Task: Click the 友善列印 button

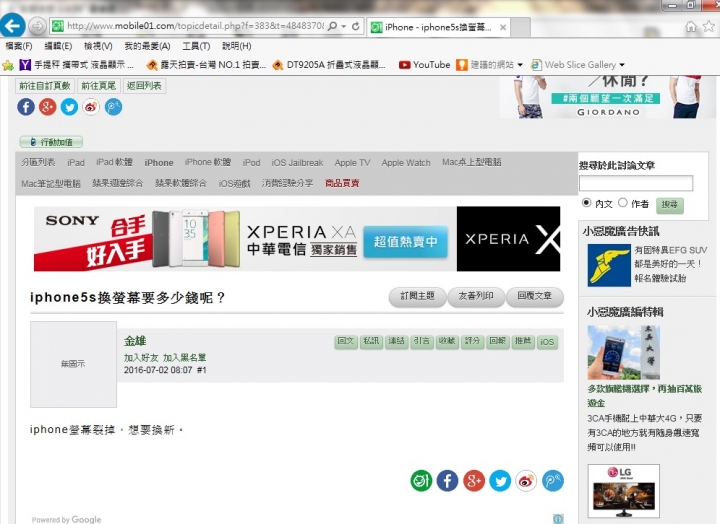Action: point(476,297)
